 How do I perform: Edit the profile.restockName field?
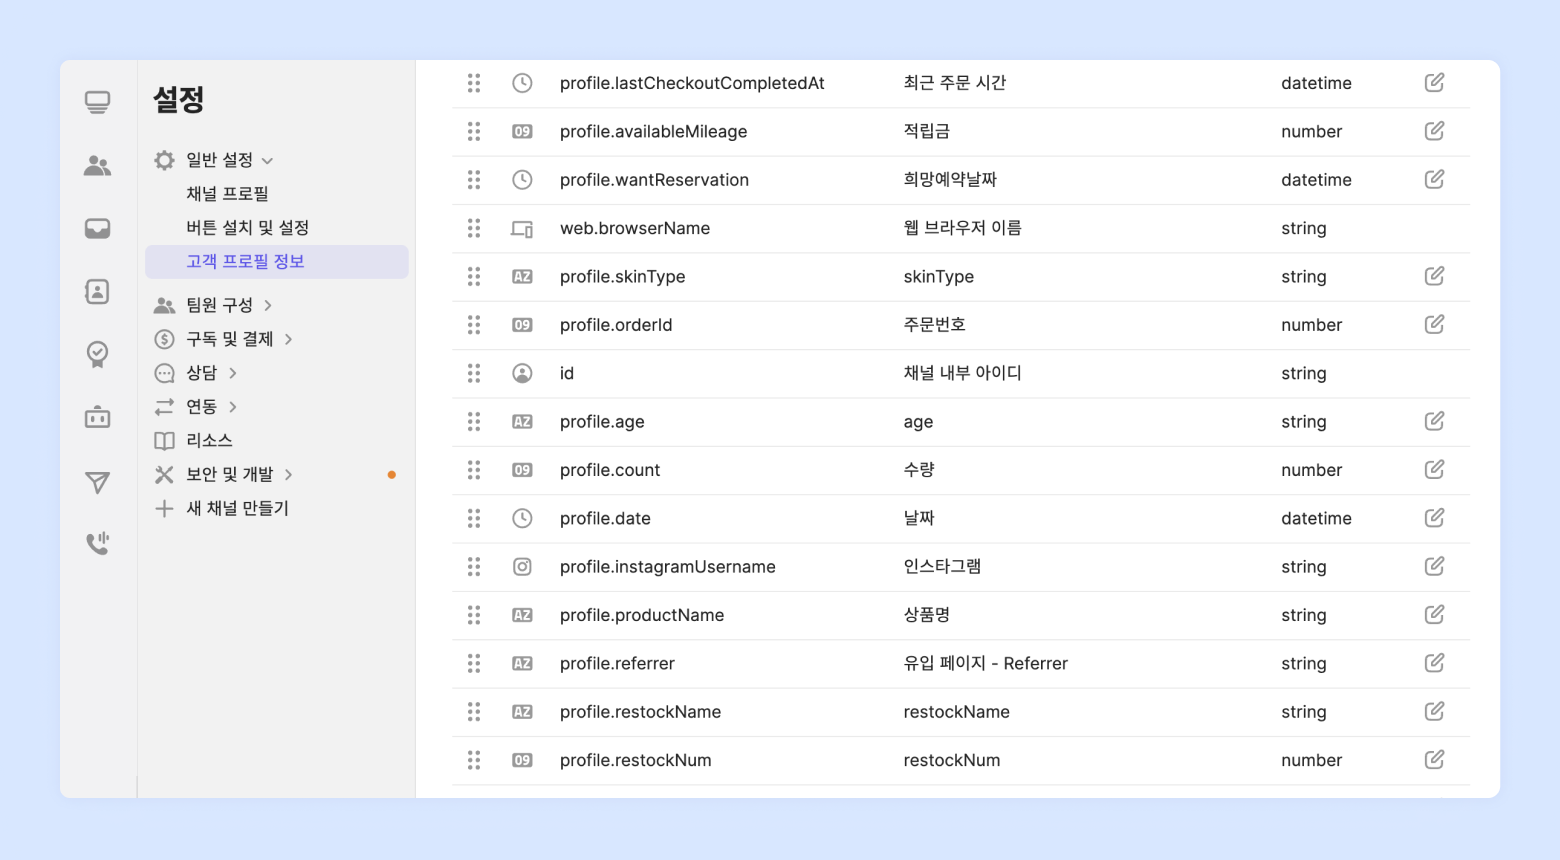pos(1434,712)
